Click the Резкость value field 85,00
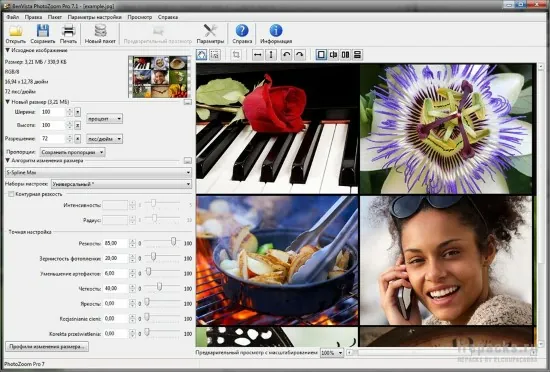Image resolution: width=550 pixels, height=372 pixels. [x=116, y=243]
